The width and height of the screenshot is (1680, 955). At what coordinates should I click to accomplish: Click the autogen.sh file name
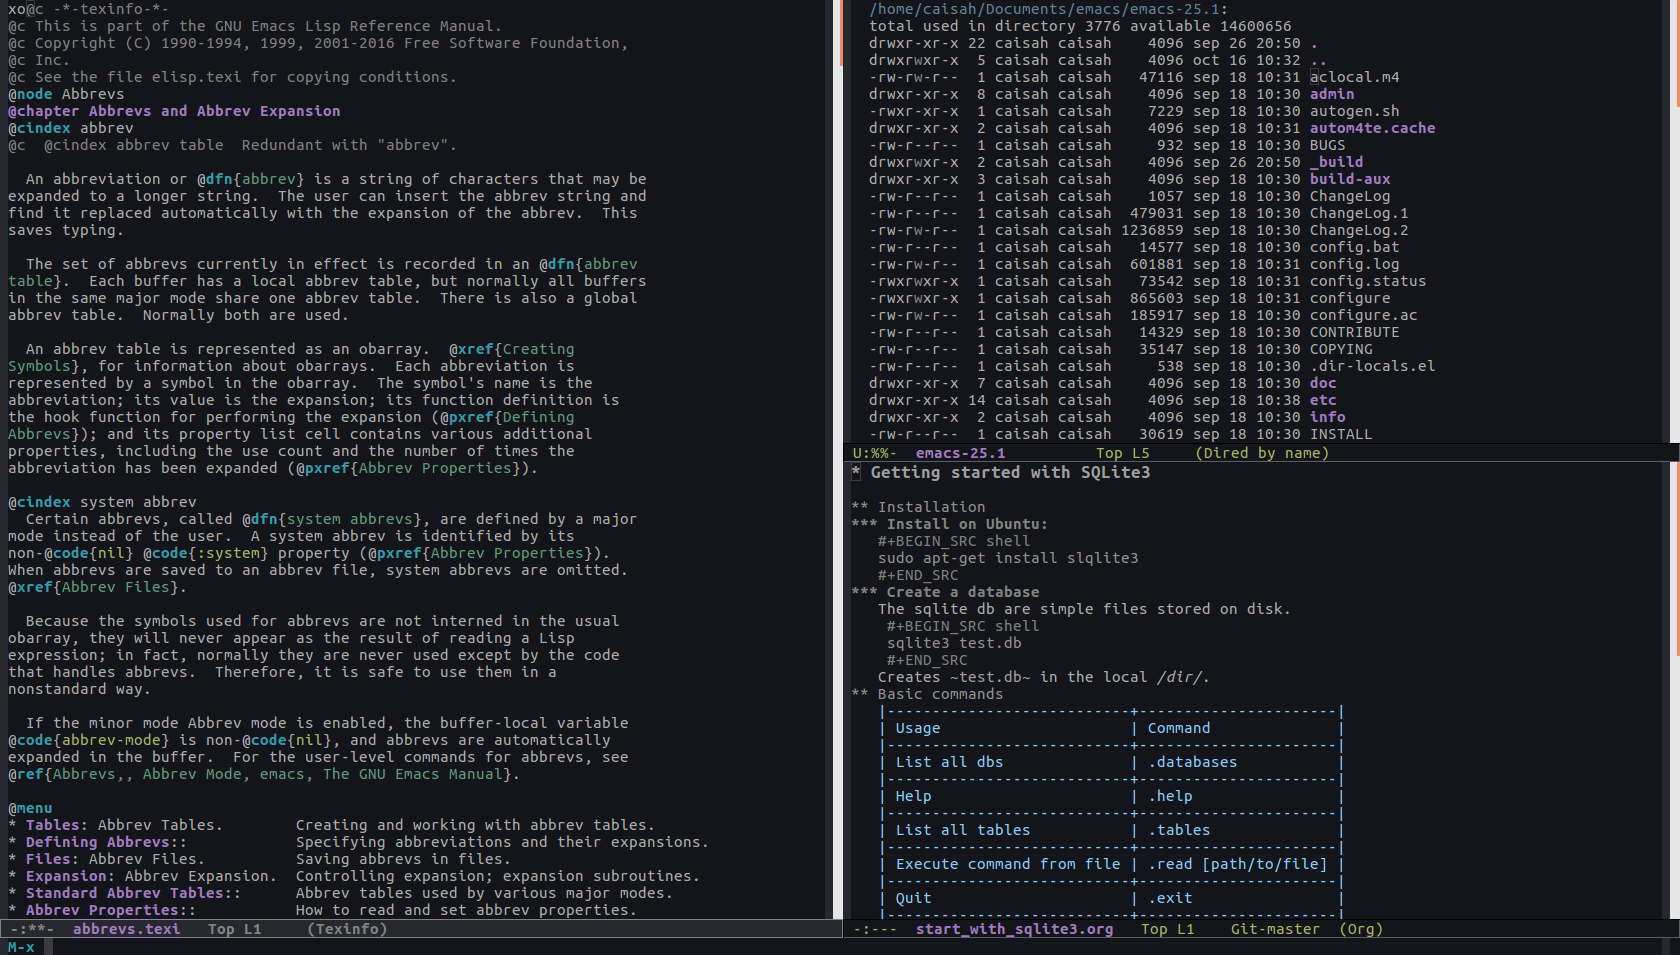pyautogui.click(x=1355, y=111)
